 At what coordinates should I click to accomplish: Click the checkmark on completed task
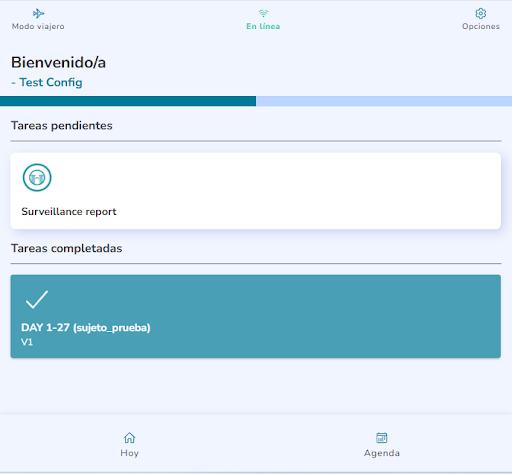(x=37, y=299)
